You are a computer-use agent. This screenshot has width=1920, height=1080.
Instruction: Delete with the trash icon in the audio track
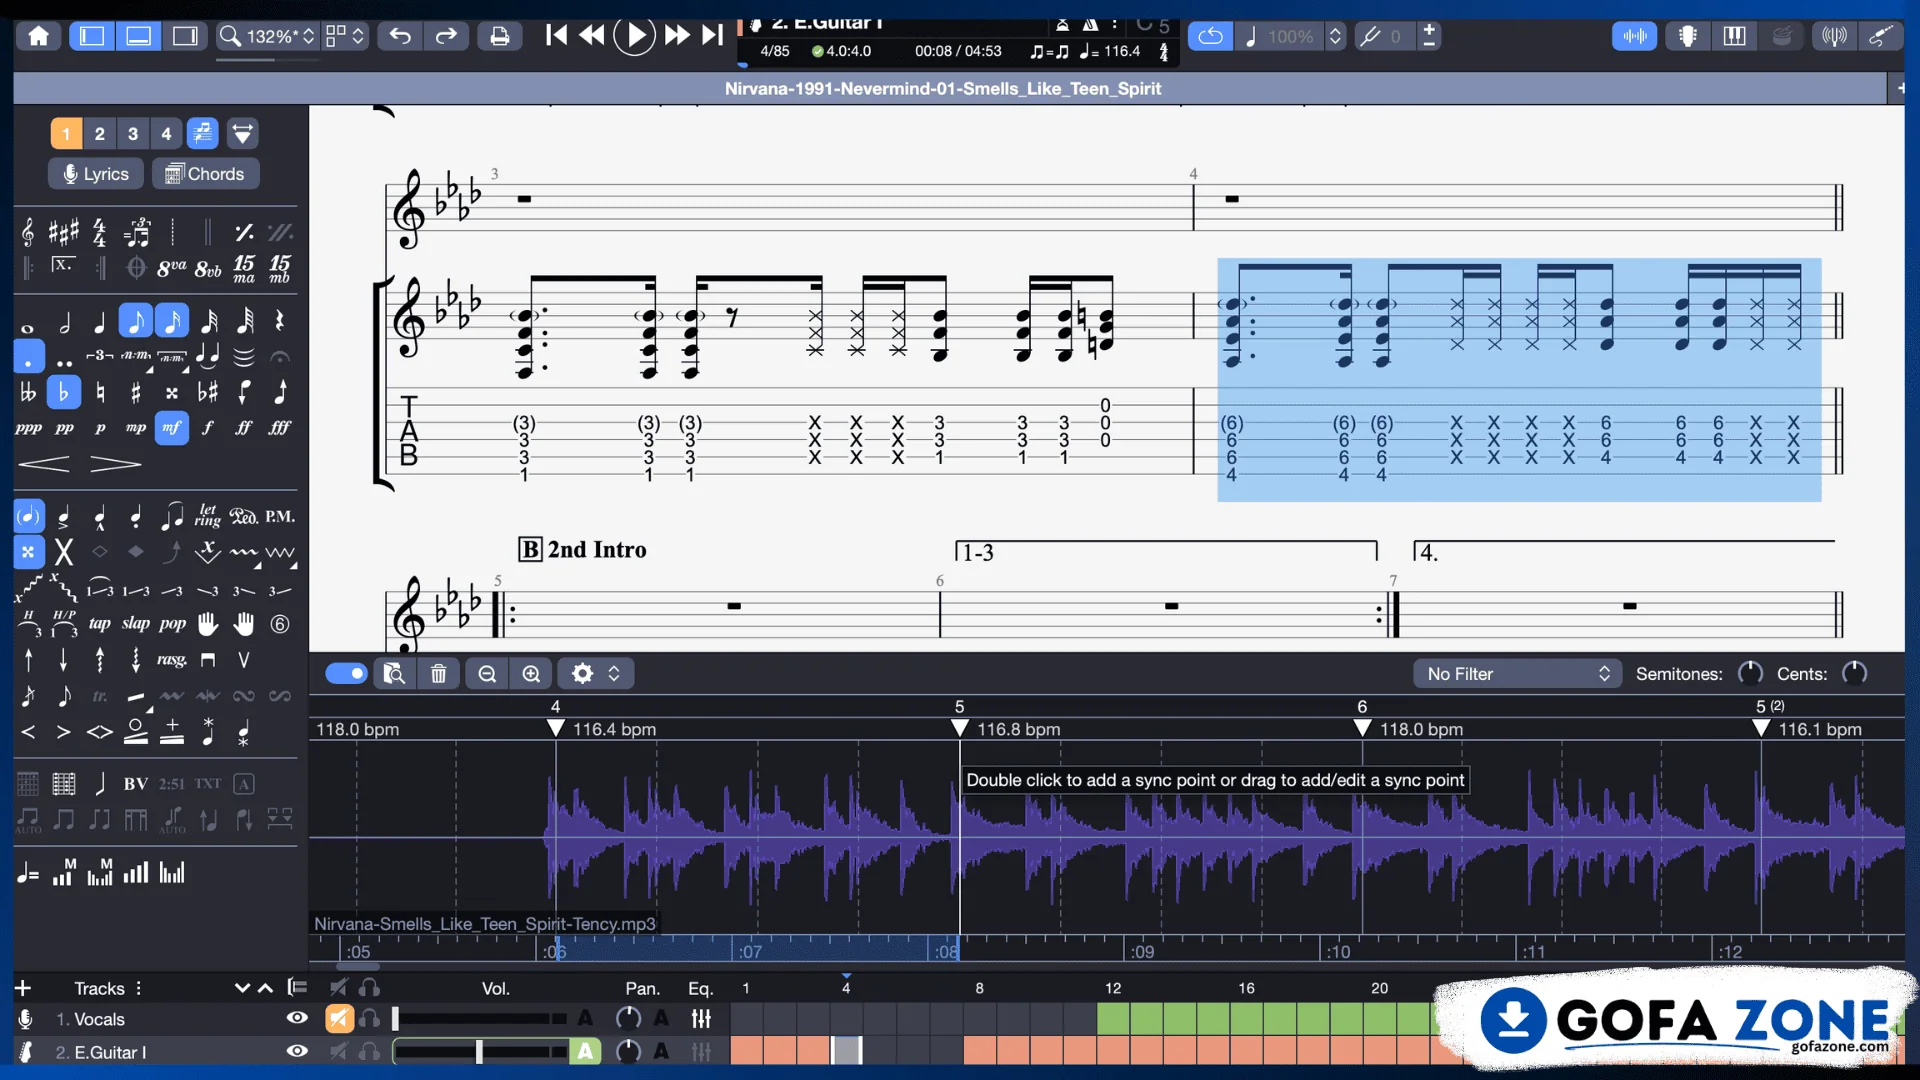point(438,673)
